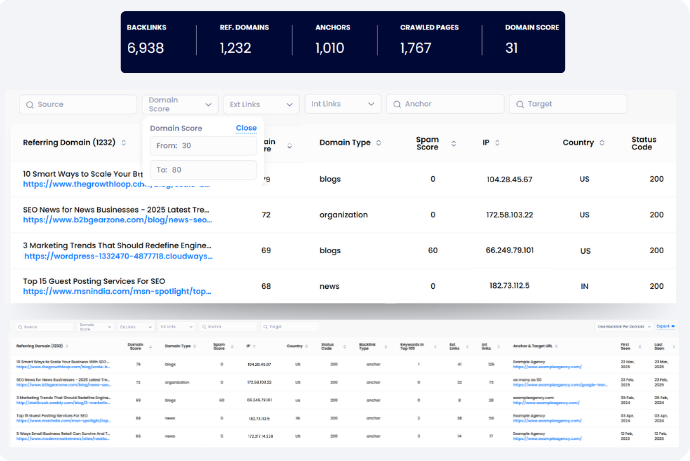Sort the small lower table by Country
This screenshot has width=690, height=461.
point(307,346)
